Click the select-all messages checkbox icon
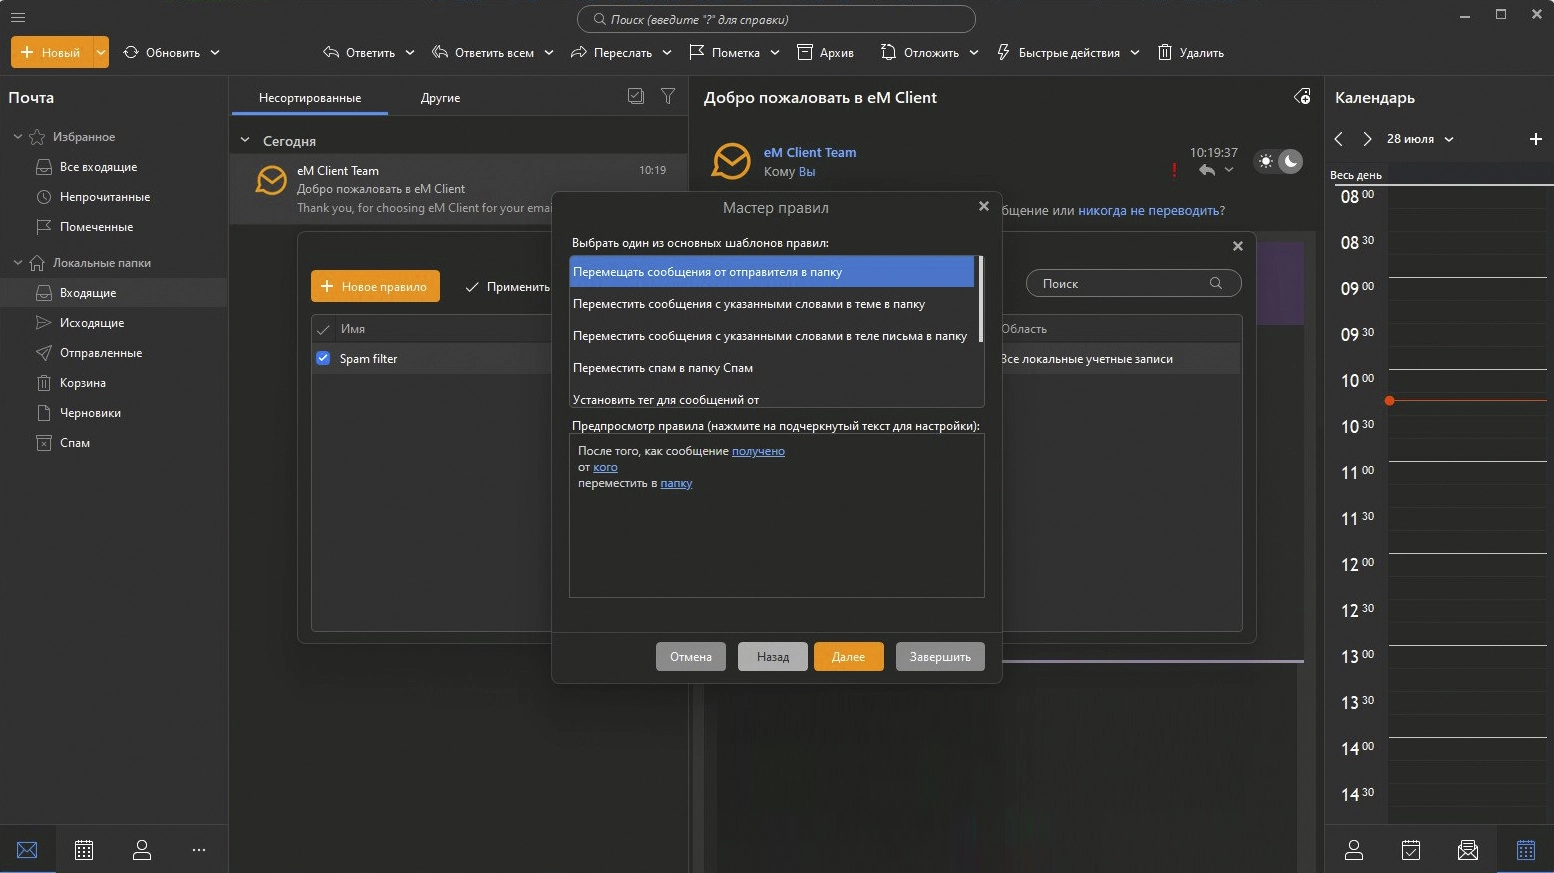This screenshot has width=1554, height=873. tap(635, 96)
